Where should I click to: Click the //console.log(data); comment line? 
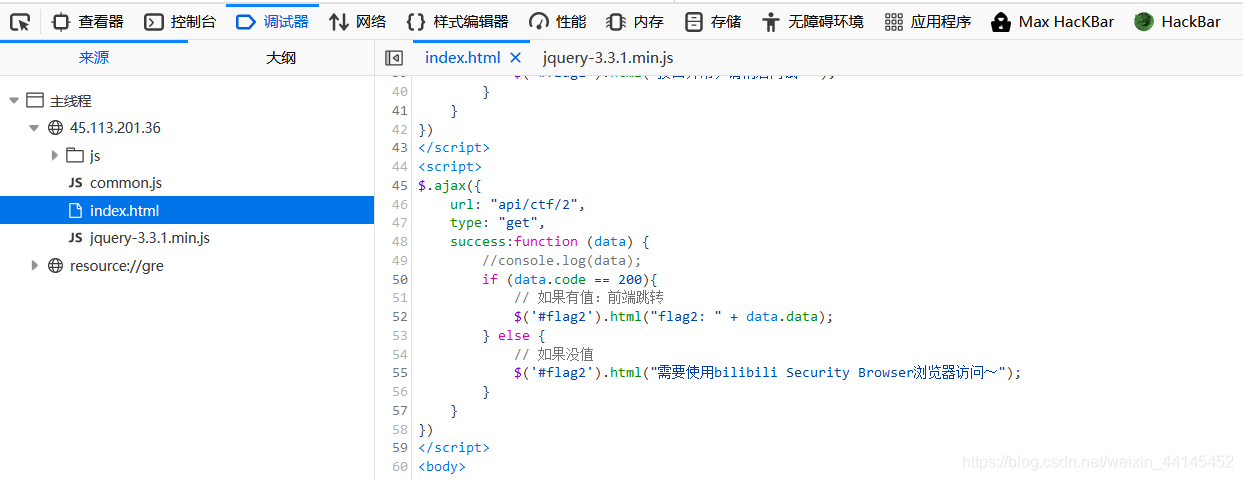[x=561, y=260]
